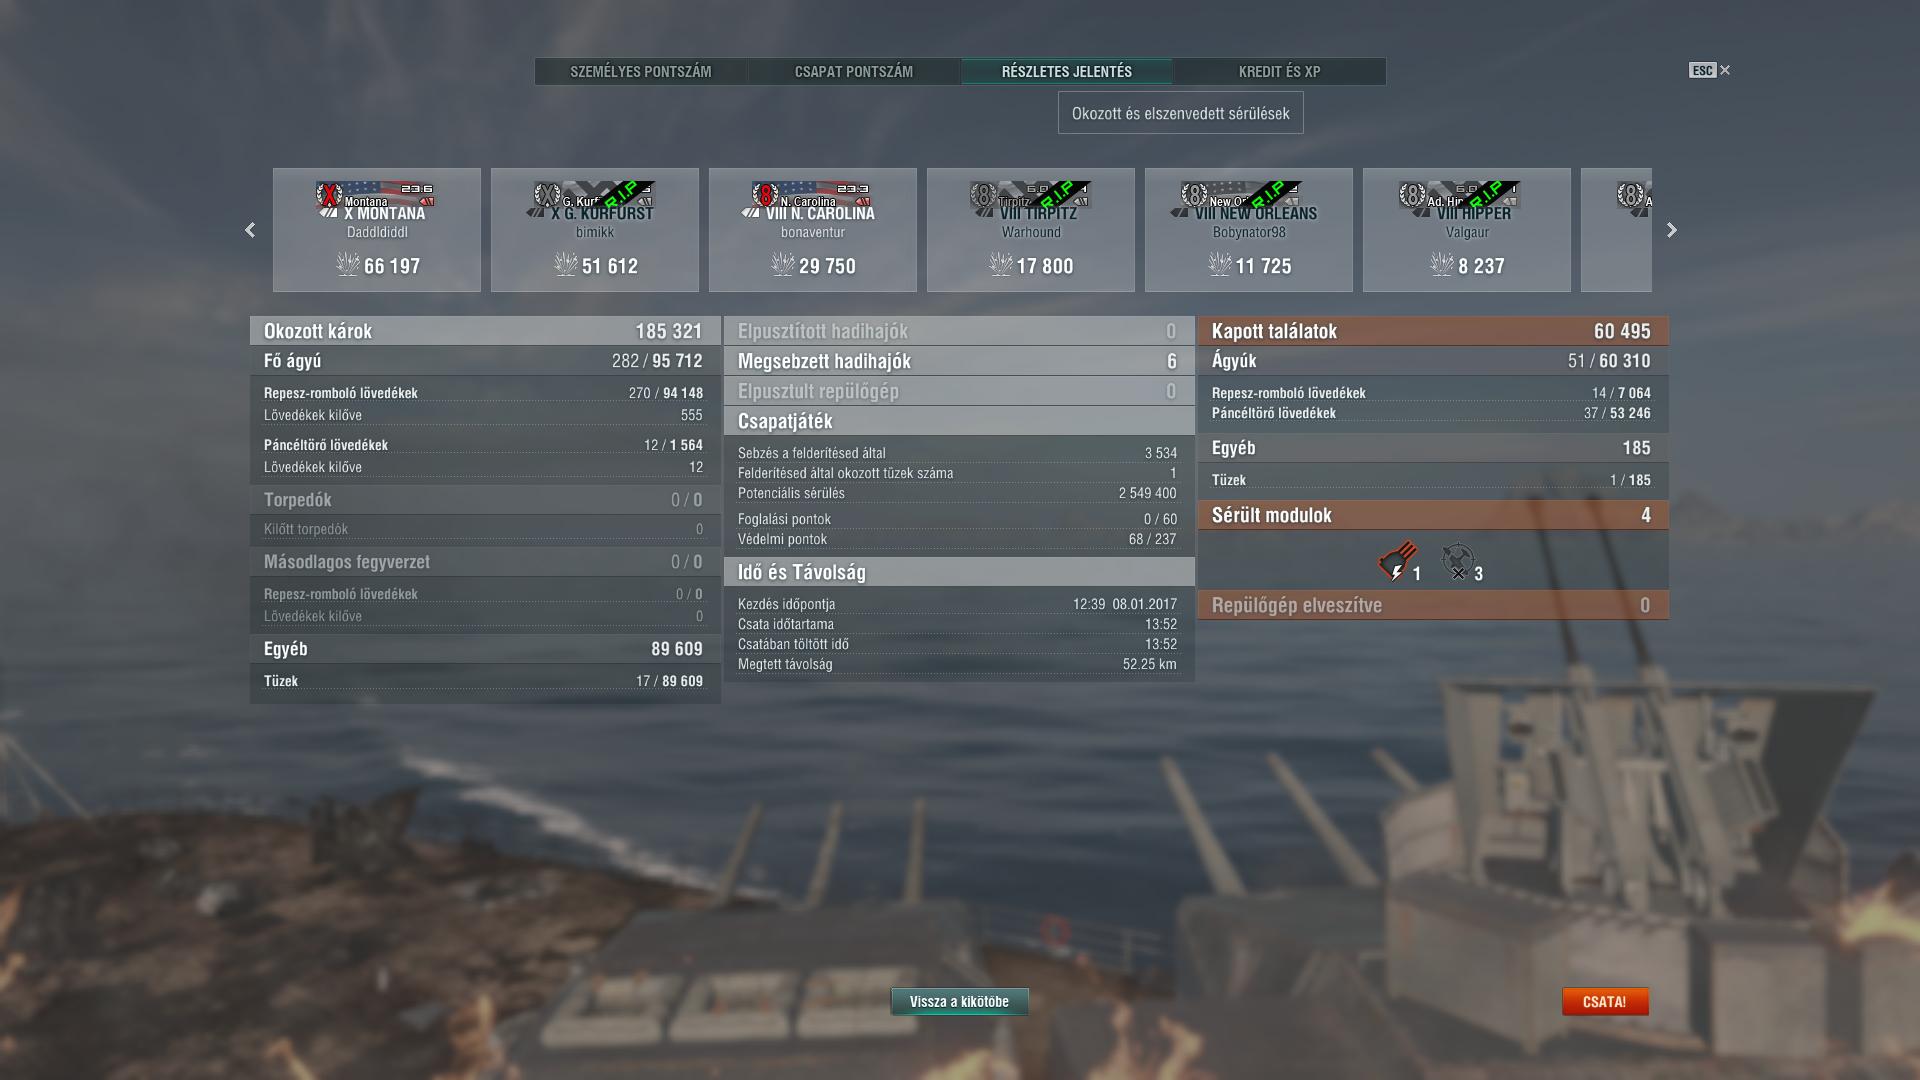Start a new battle with CSATA!
Screen dimensions: 1920x1080
click(x=1605, y=1001)
